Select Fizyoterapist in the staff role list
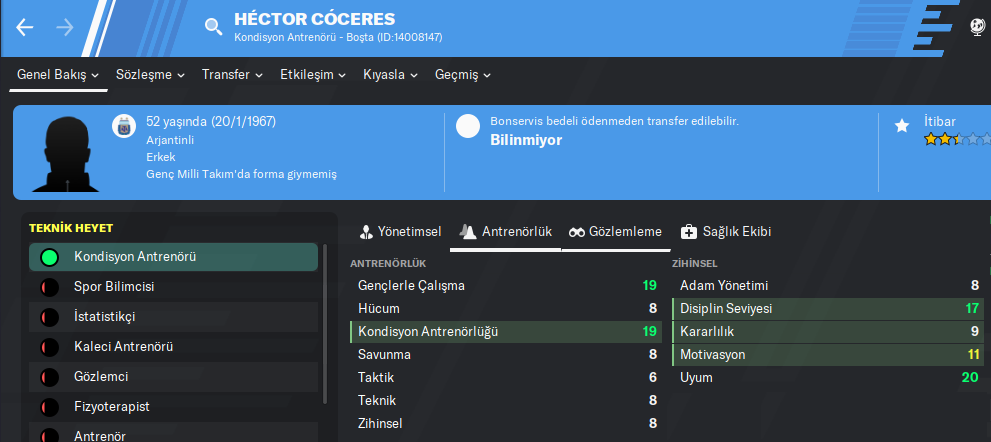The image size is (991, 442). point(113,407)
